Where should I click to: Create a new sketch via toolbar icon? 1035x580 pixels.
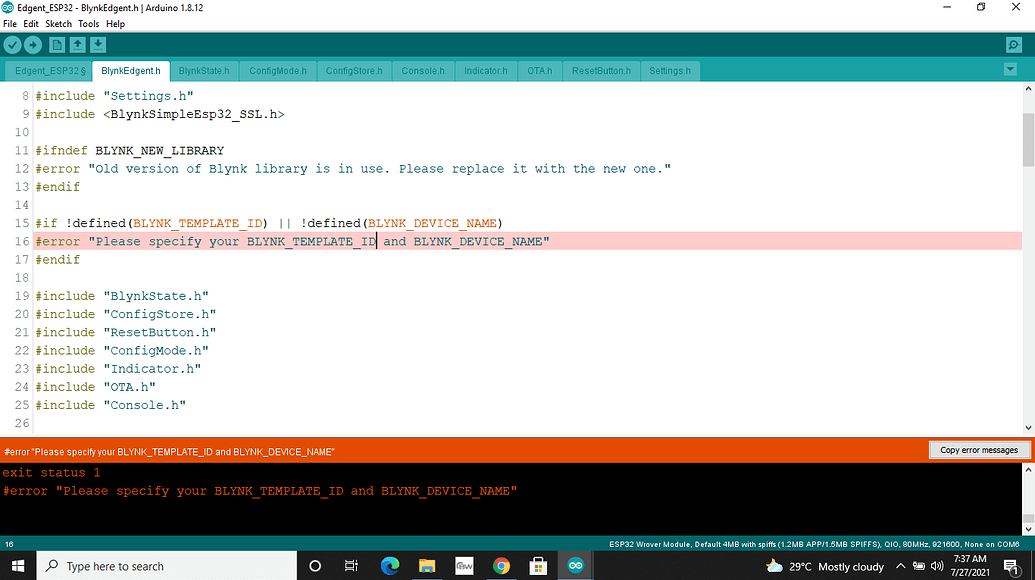[57, 44]
